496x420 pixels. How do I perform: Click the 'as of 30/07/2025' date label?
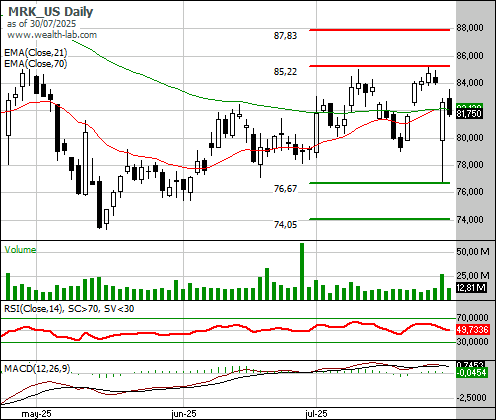tap(41, 24)
